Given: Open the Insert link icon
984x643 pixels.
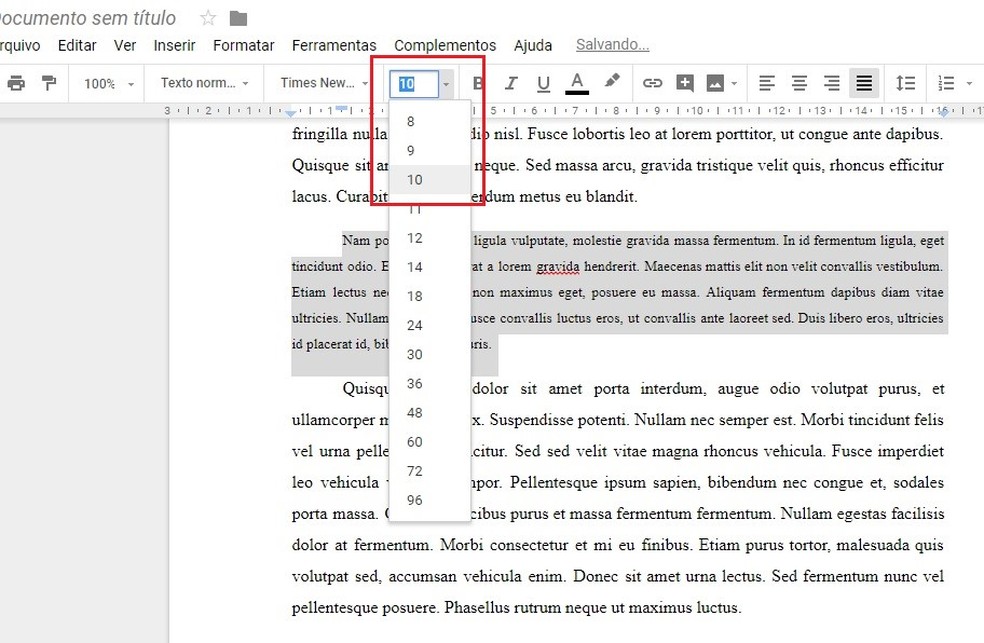Looking at the screenshot, I should 653,83.
